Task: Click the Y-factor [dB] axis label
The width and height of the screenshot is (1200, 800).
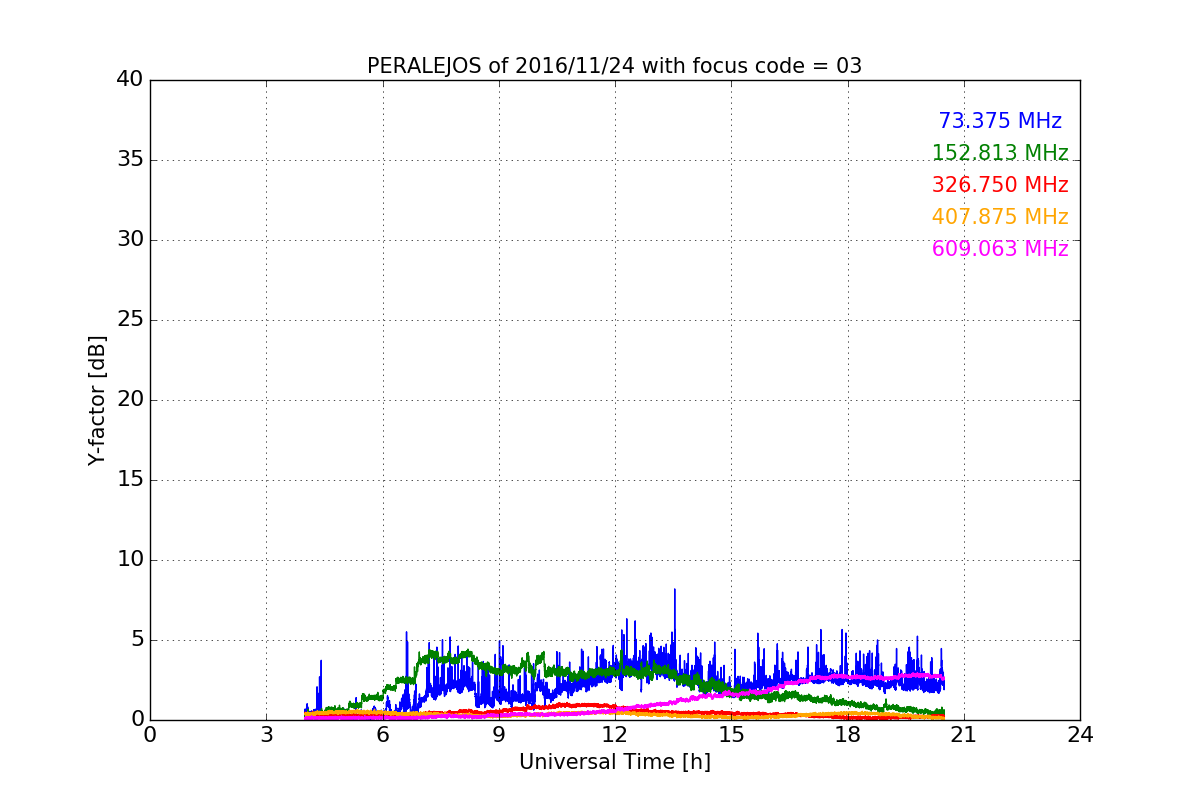Action: click(x=97, y=400)
